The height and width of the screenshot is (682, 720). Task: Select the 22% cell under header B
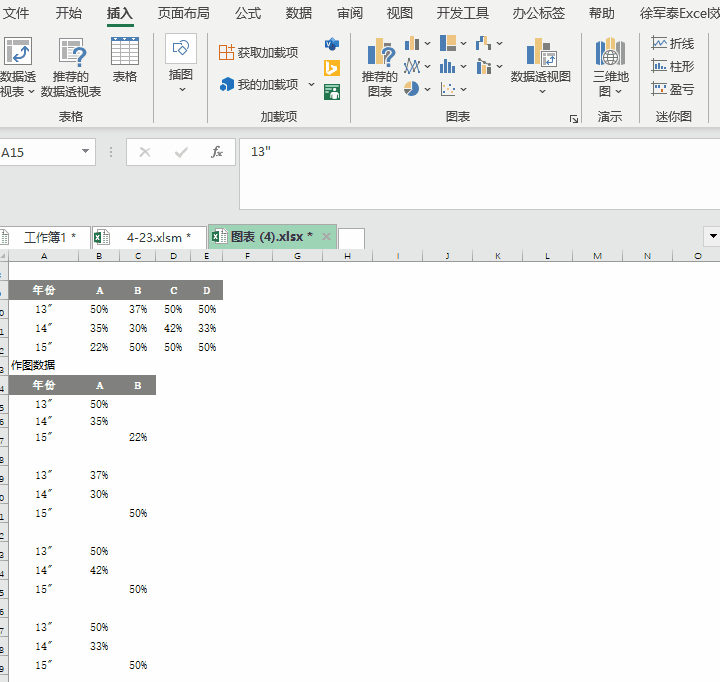(x=138, y=437)
